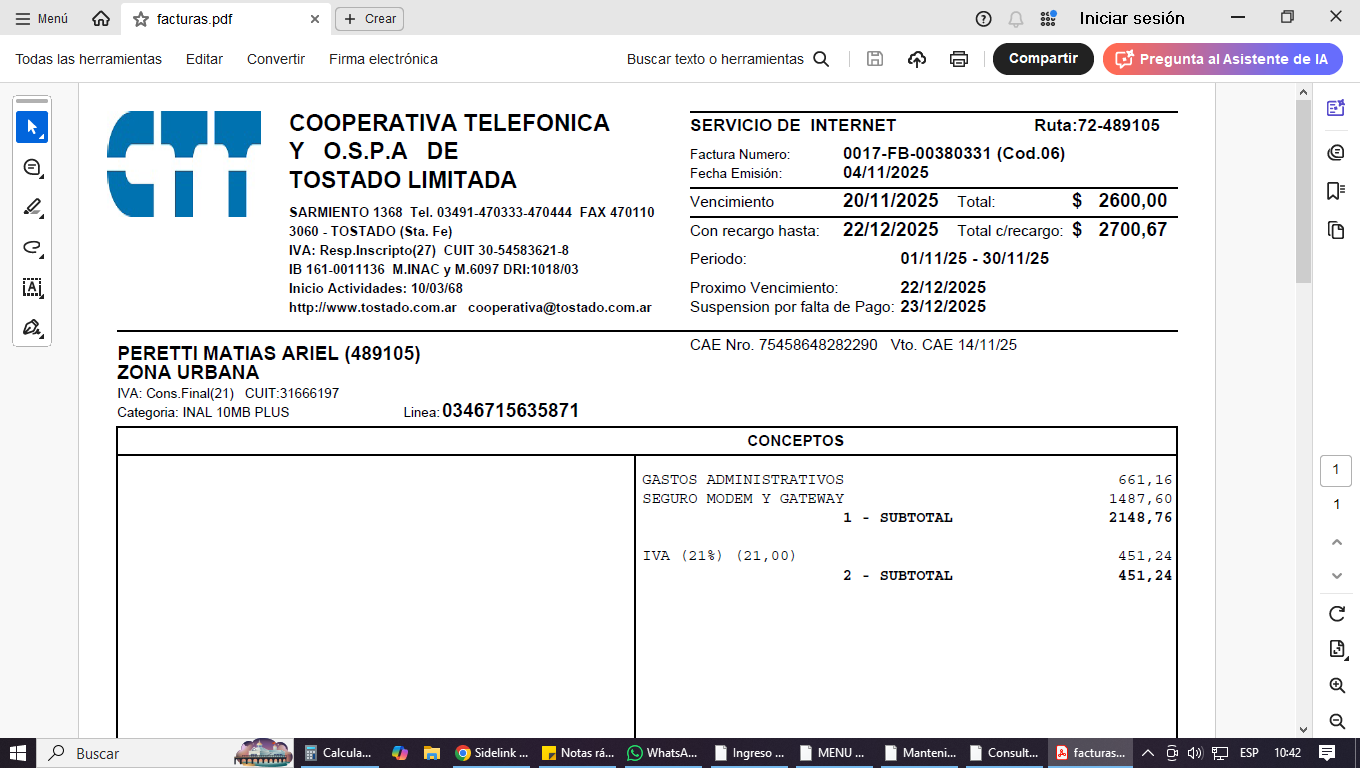Viewport: 1360px width, 768px height.
Task: Go to previous page with up chevron
Action: pos(1336,542)
